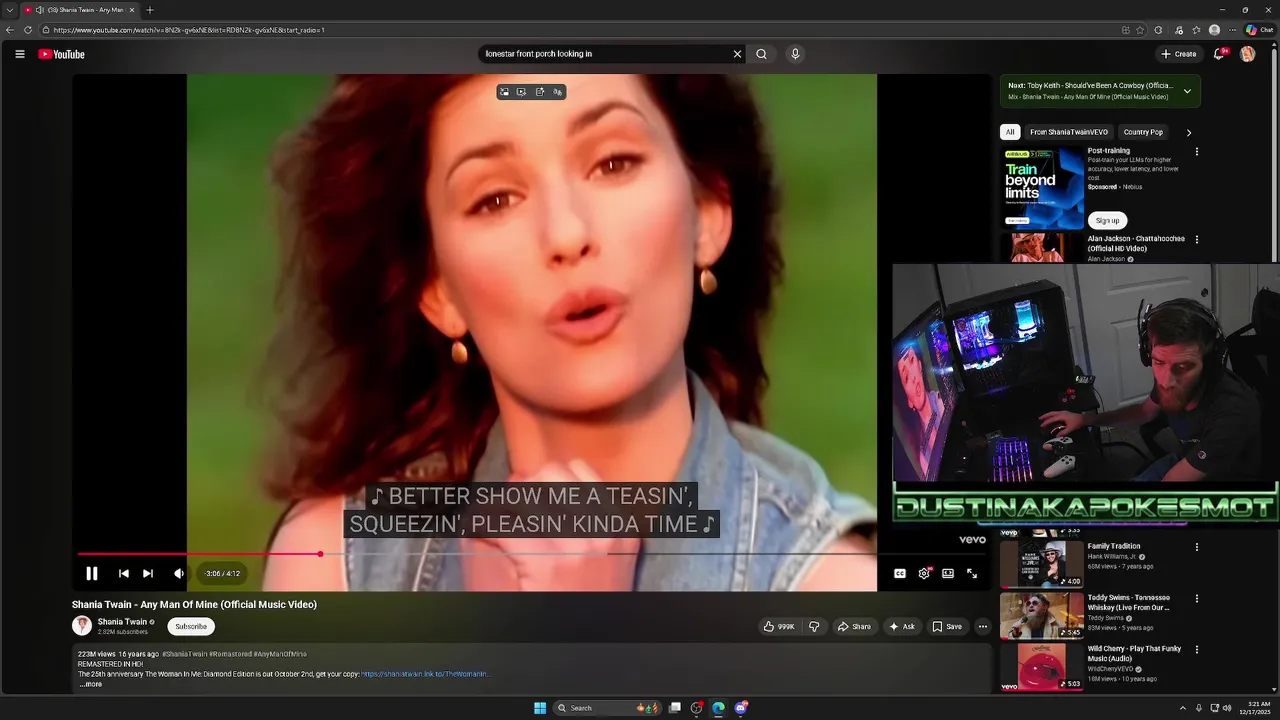The height and width of the screenshot is (720, 1280).
Task: Open the player settings gear
Action: coord(924,573)
